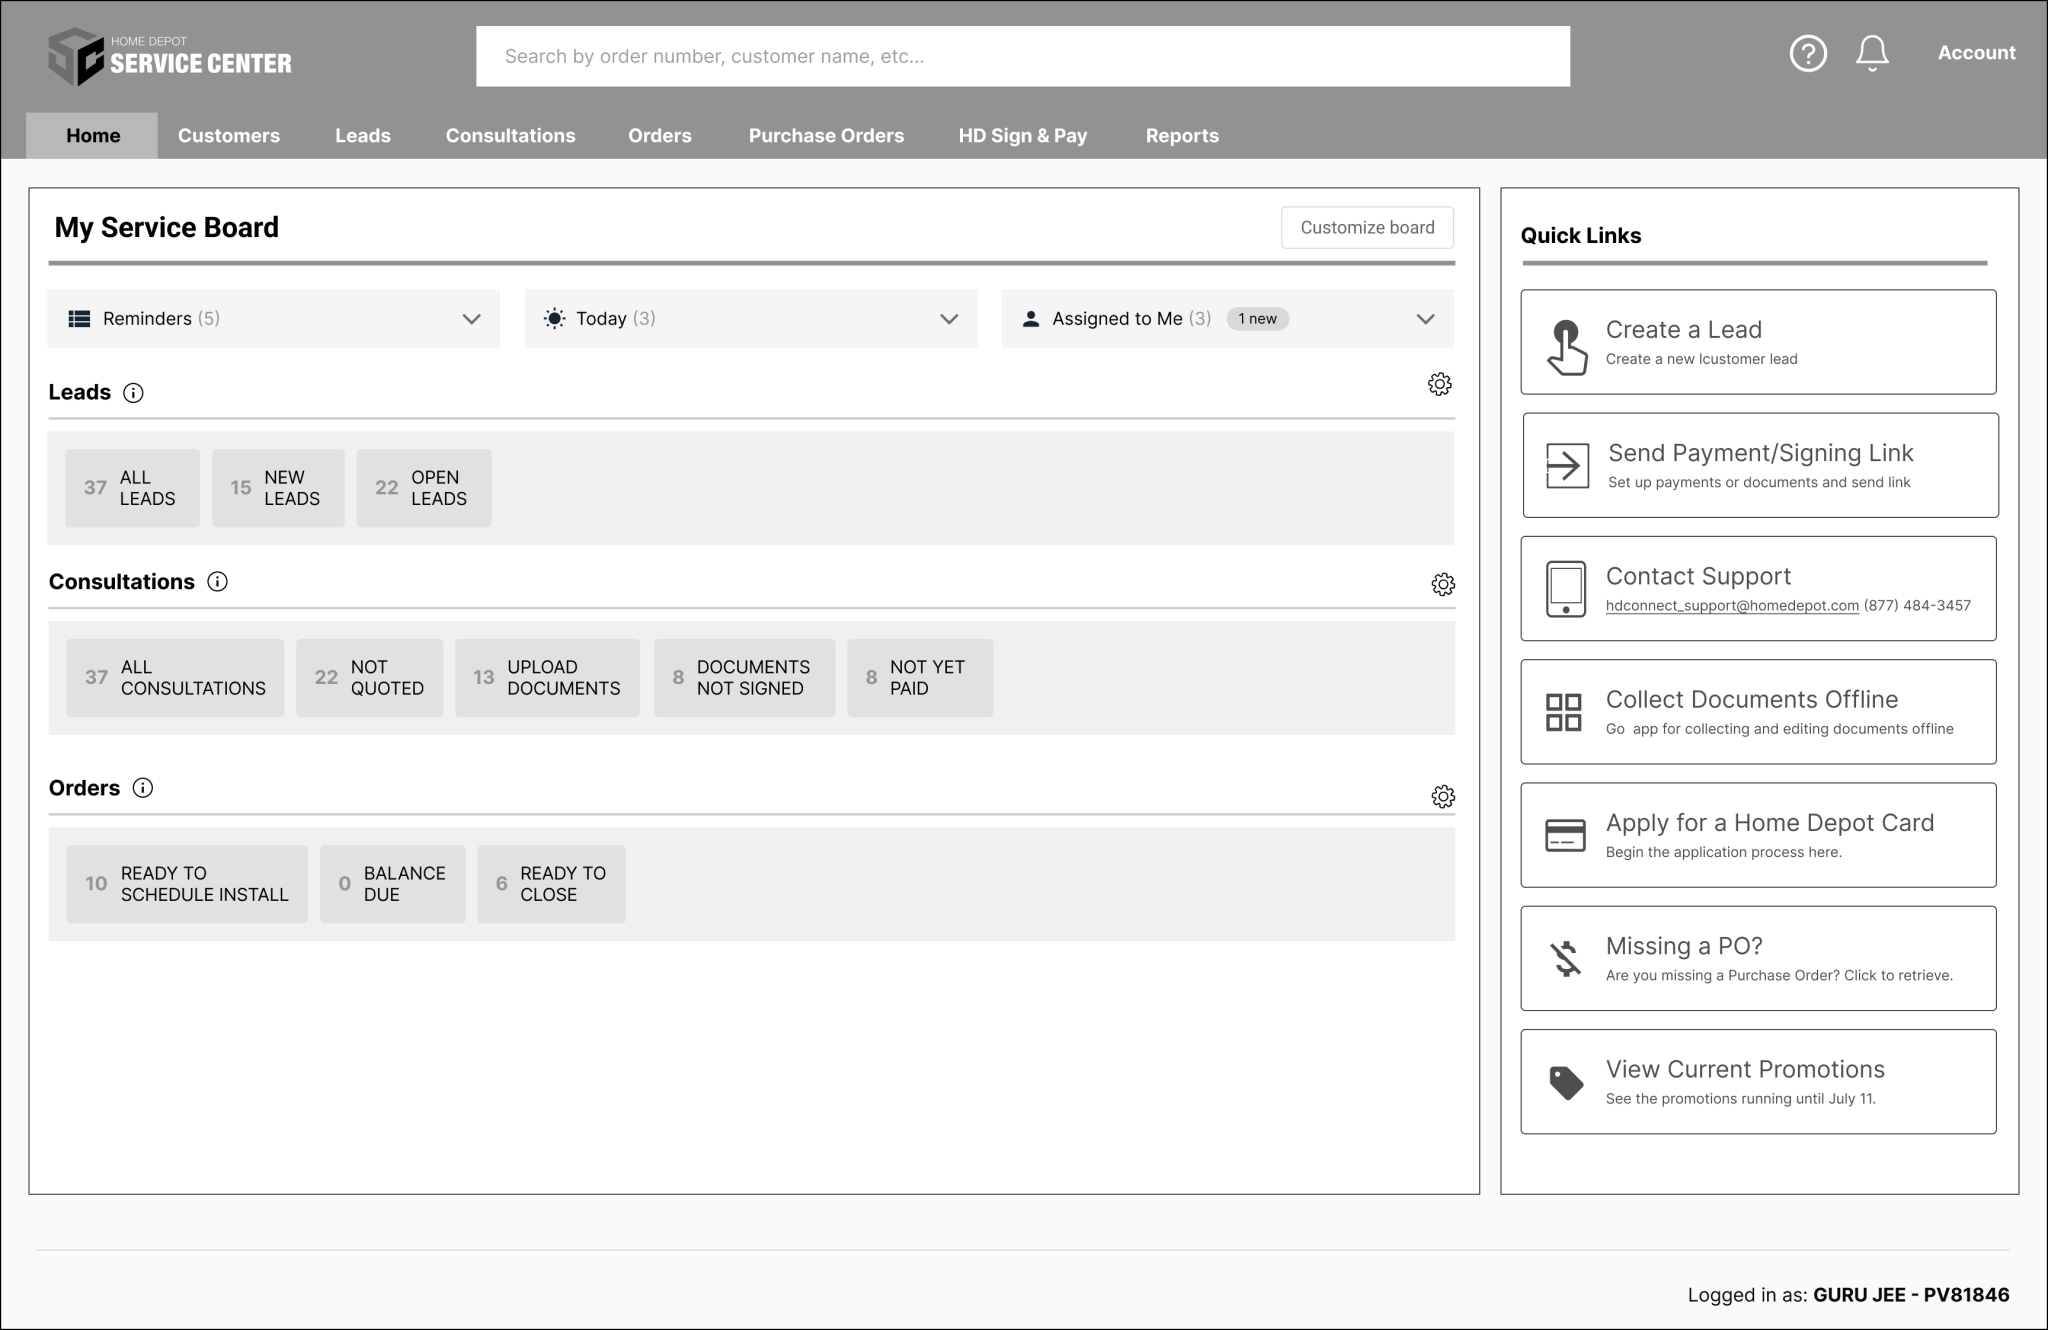The width and height of the screenshot is (2048, 1330).
Task: Switch to Purchase Orders tab
Action: coord(826,136)
